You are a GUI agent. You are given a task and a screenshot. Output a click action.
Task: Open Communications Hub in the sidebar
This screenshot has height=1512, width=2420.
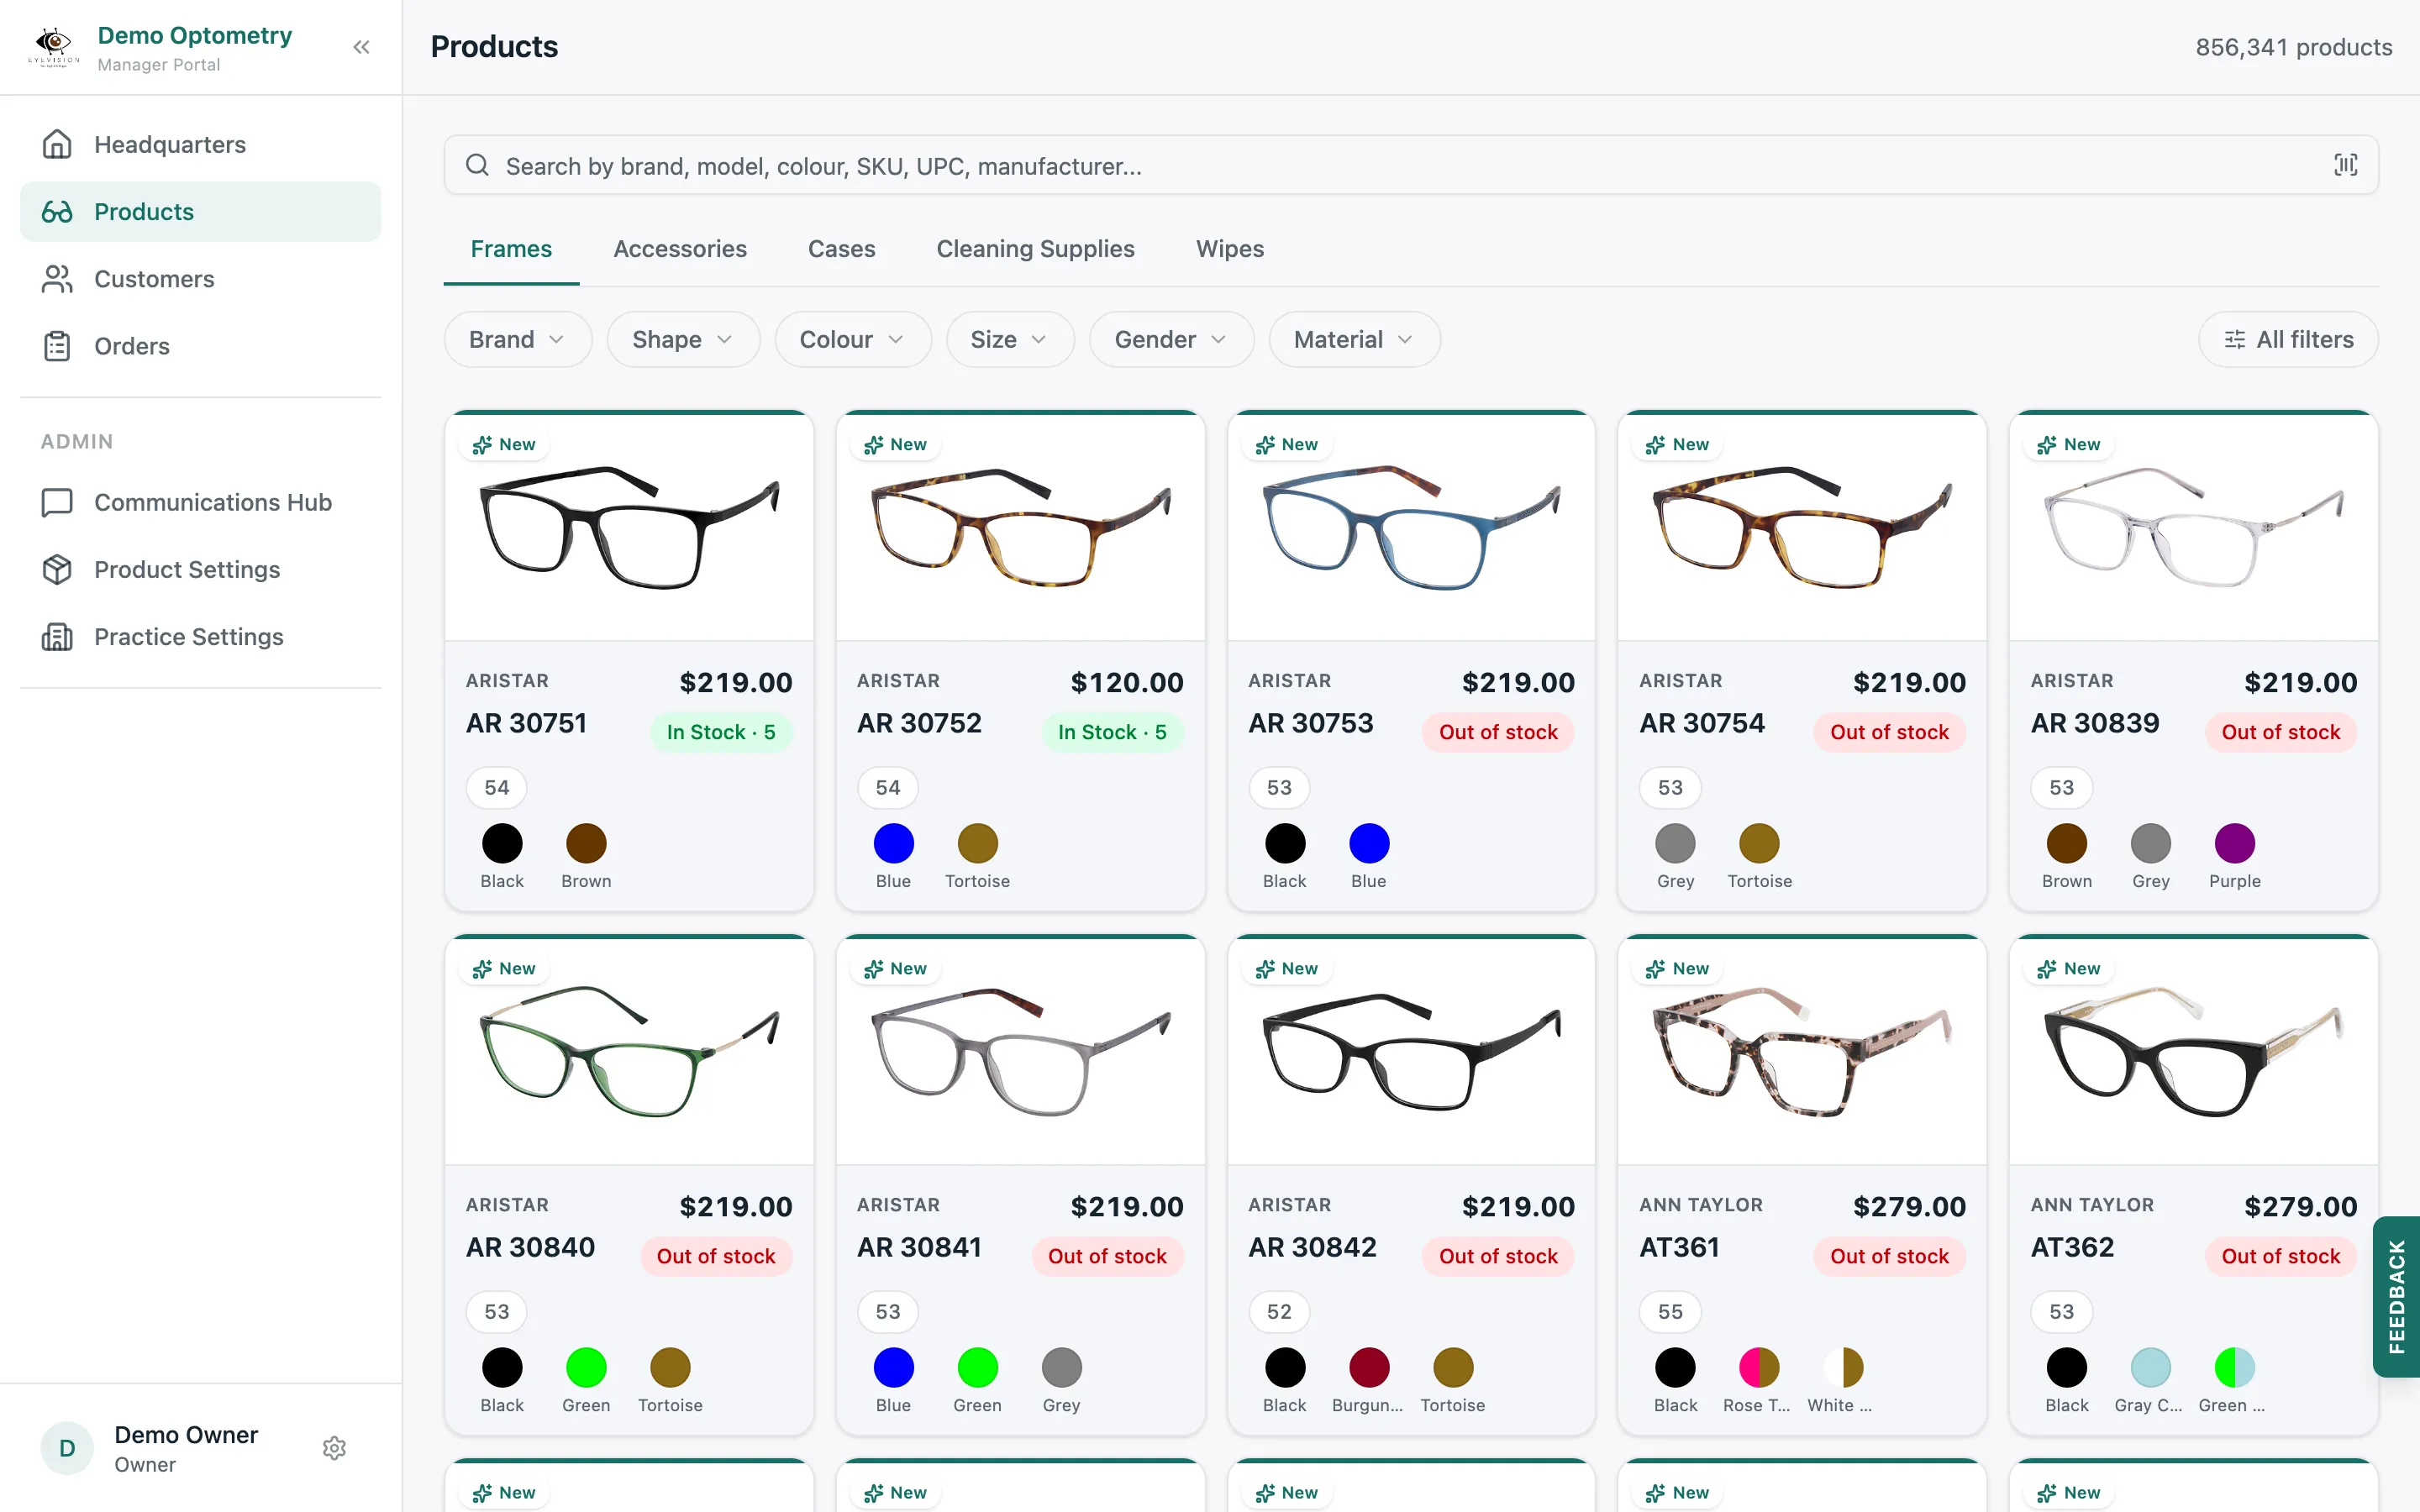[200, 502]
